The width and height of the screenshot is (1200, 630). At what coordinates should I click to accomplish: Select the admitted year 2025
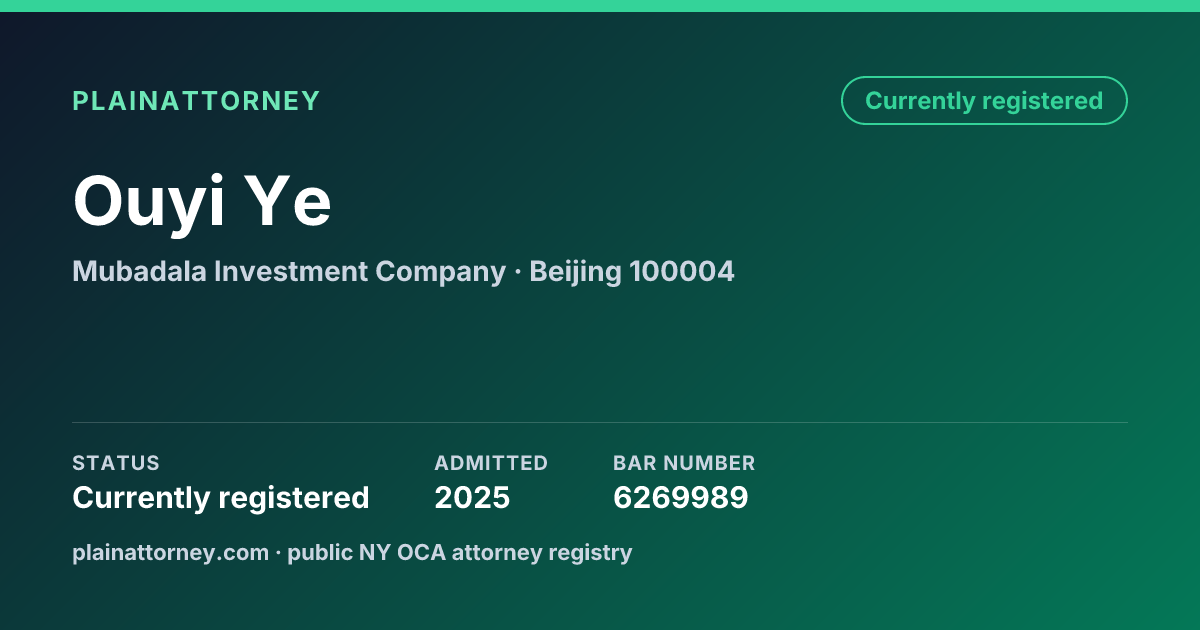point(472,497)
